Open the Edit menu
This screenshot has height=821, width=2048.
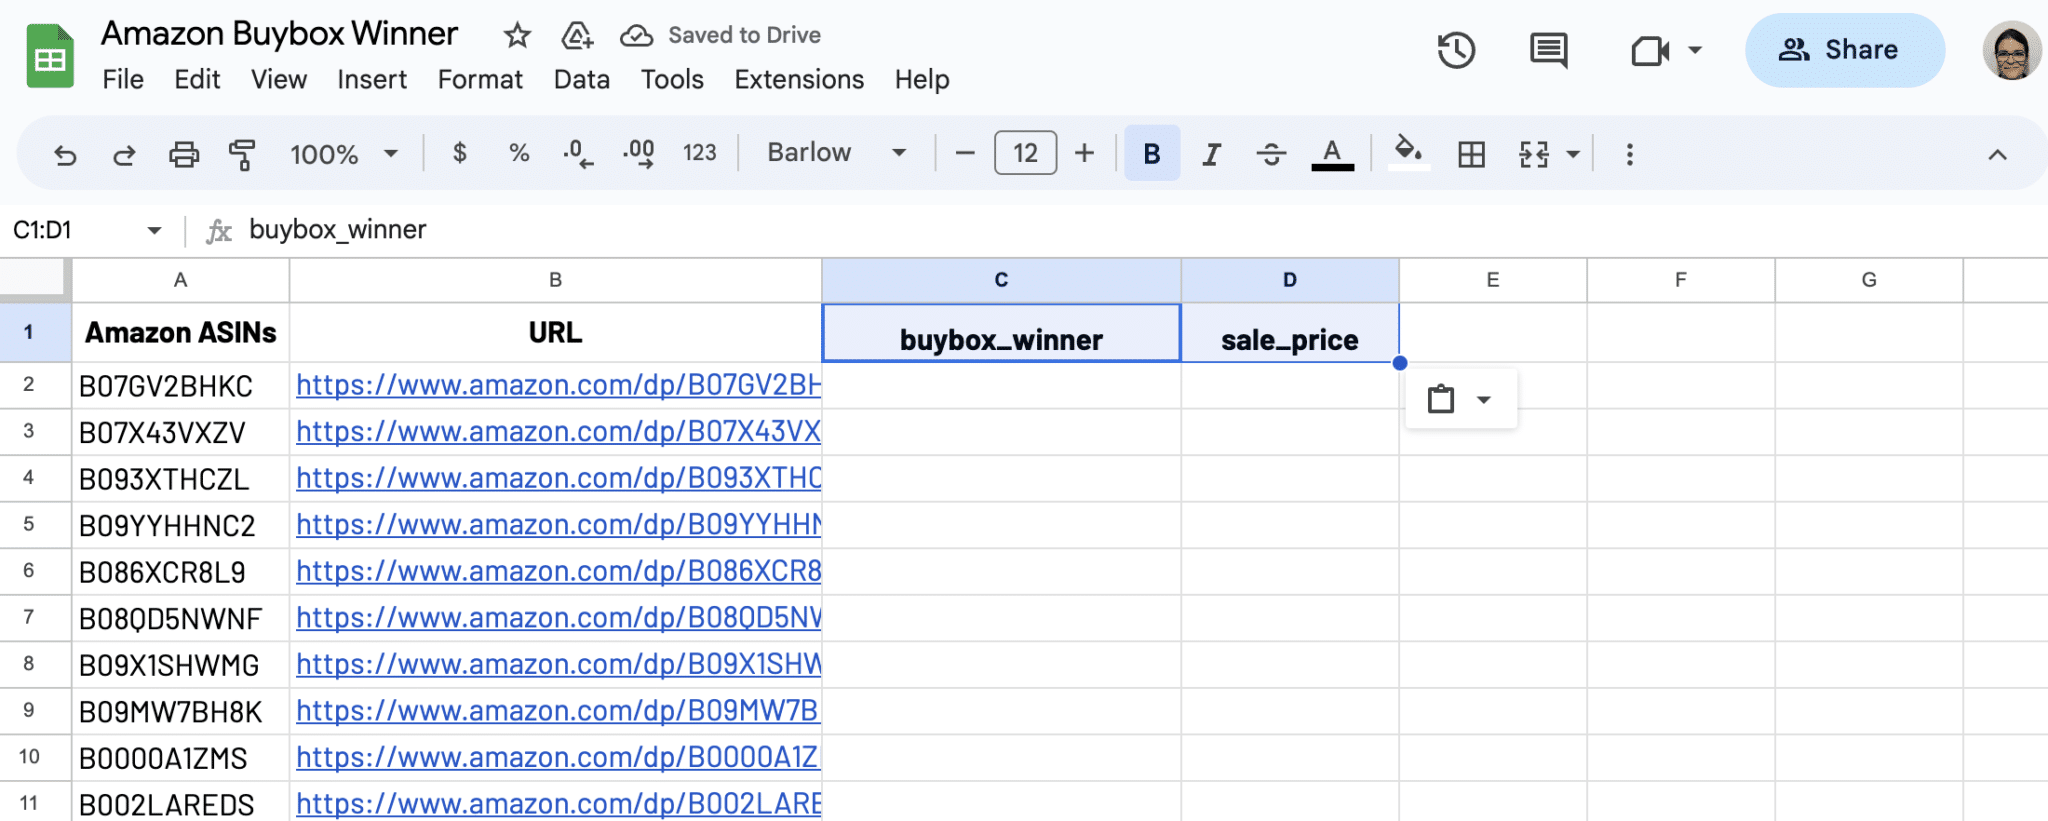[197, 79]
